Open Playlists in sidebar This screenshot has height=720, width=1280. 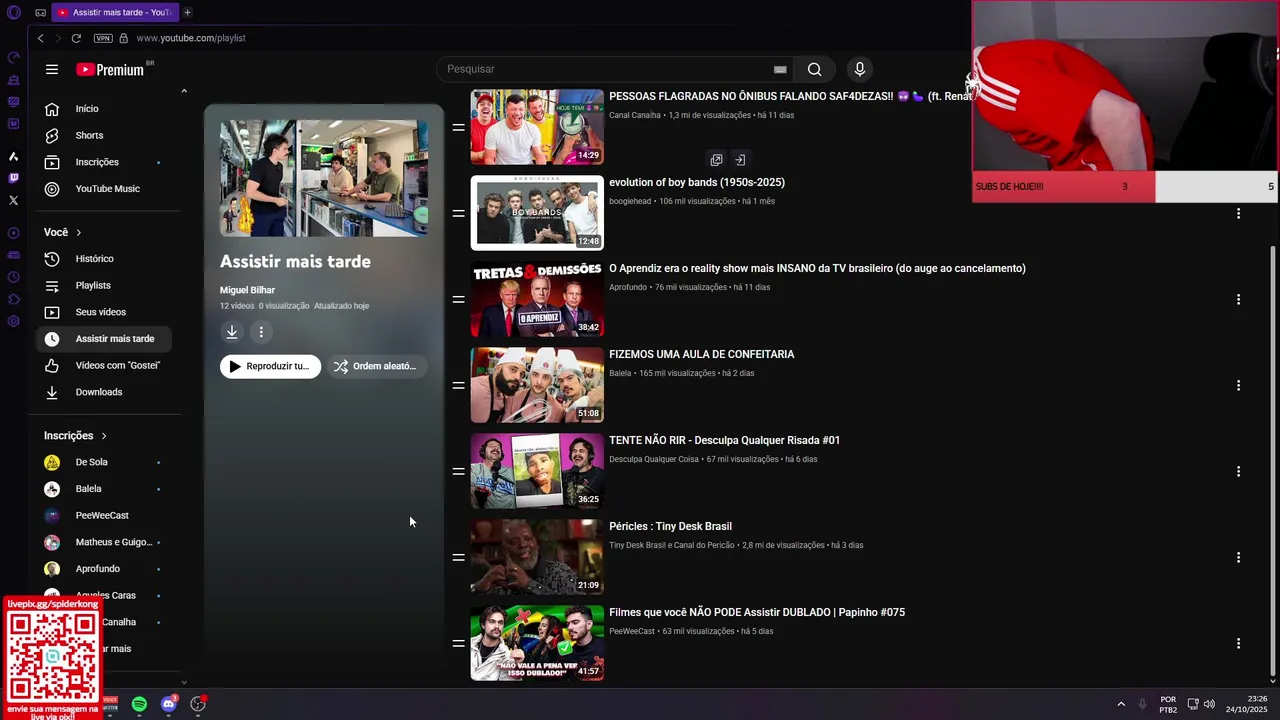coord(104,285)
